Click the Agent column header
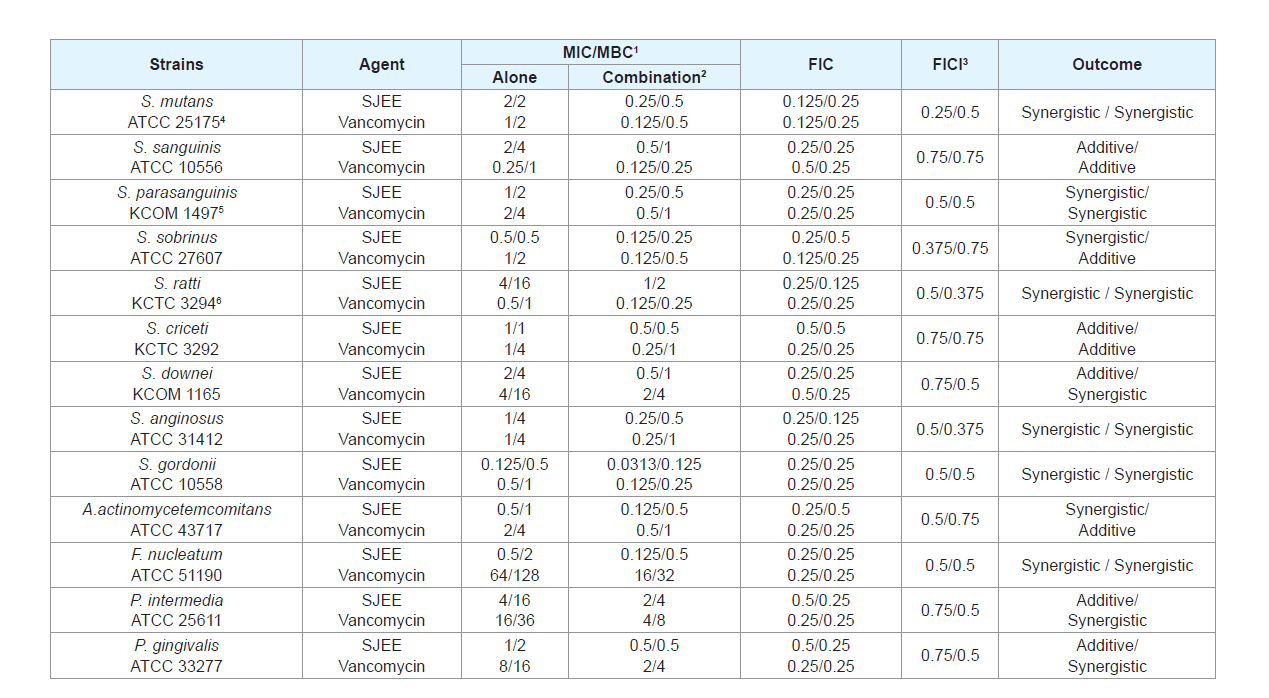The width and height of the screenshot is (1269, 698). coord(382,64)
